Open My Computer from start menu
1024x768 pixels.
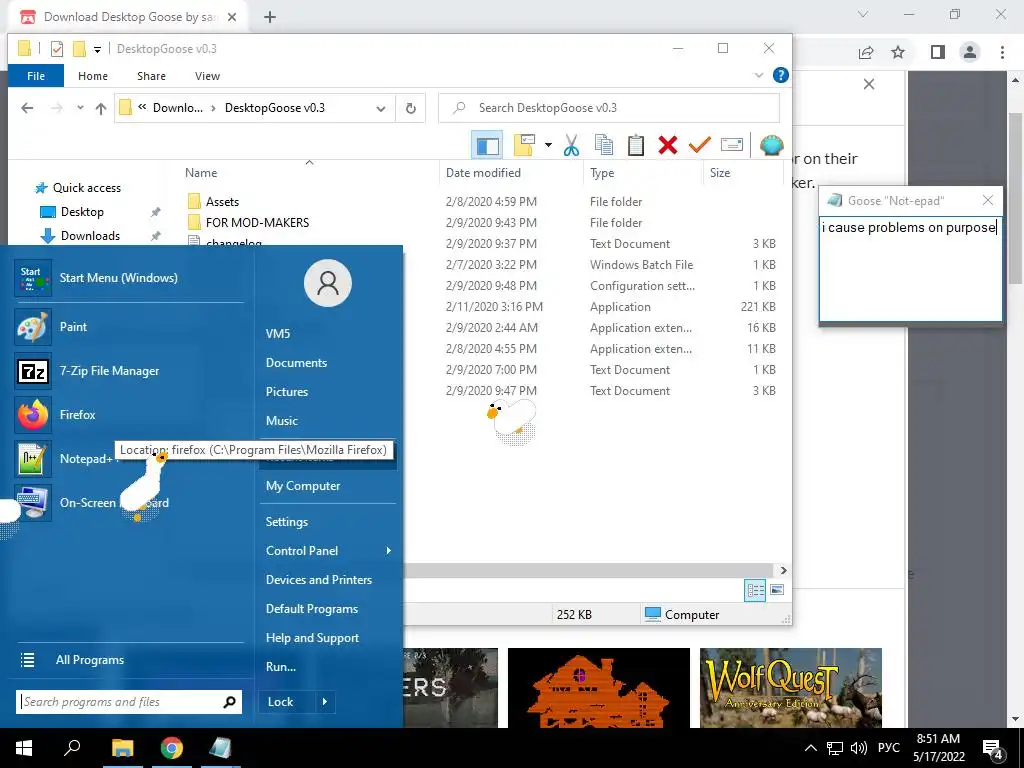303,486
